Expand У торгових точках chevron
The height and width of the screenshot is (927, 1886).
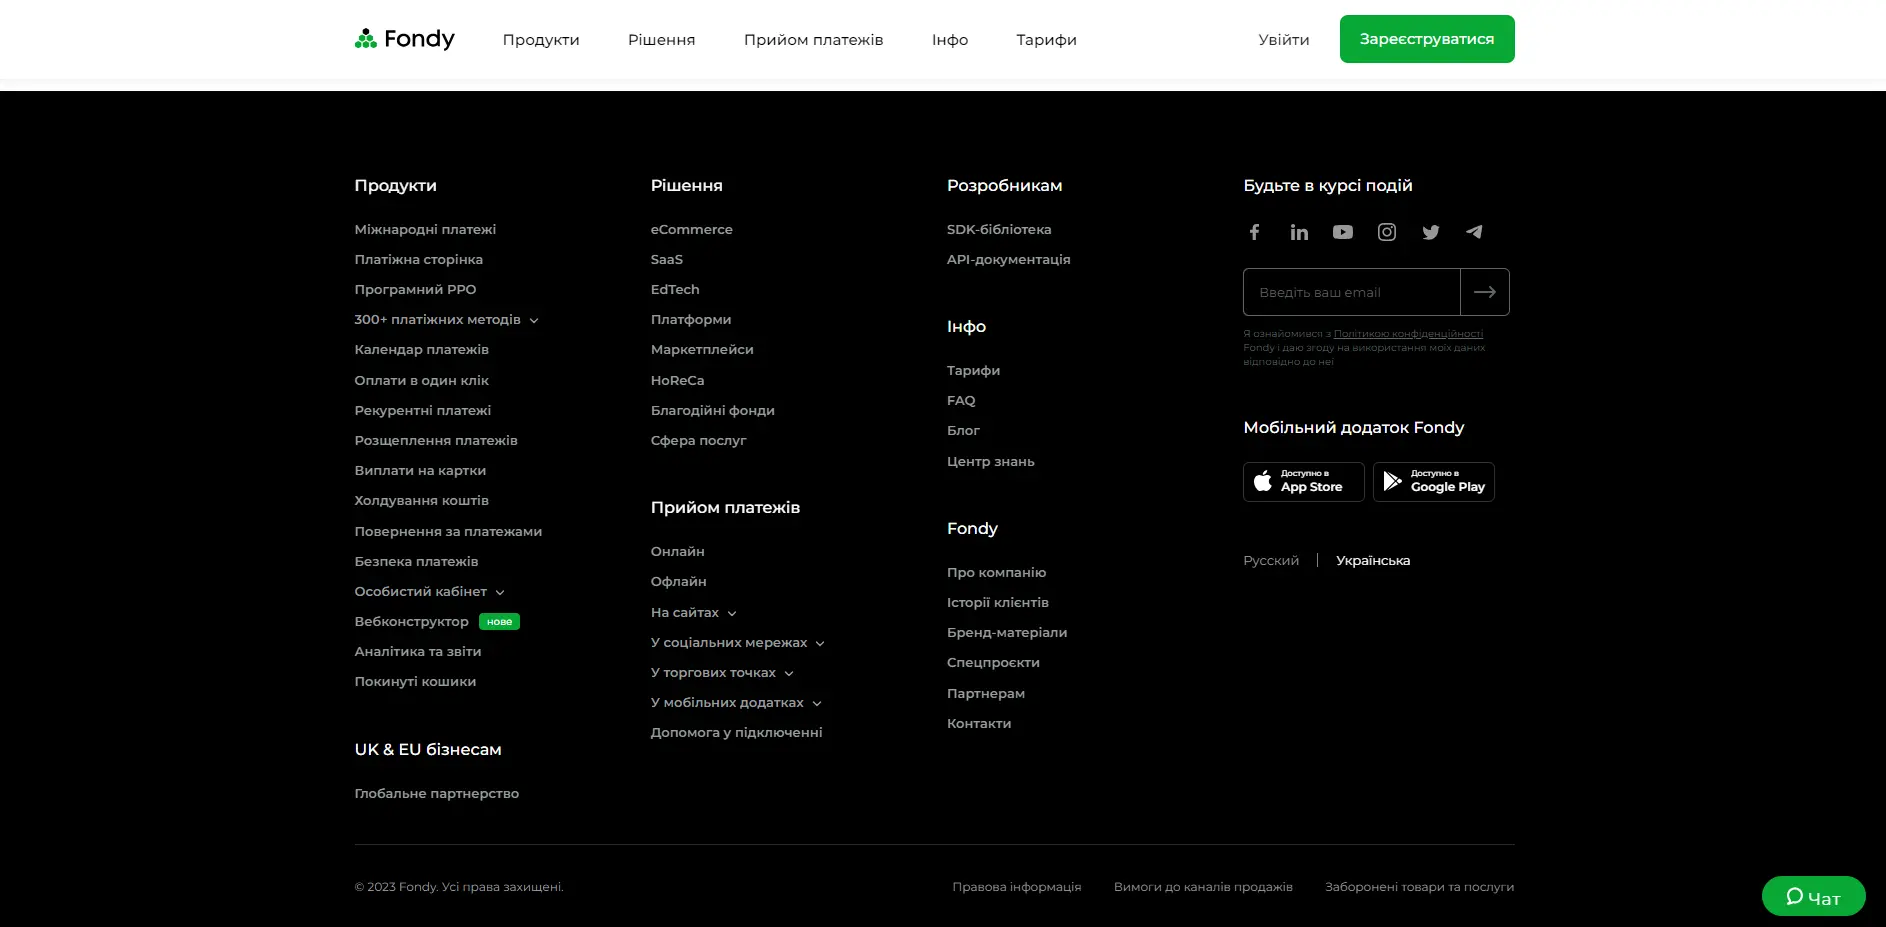click(x=789, y=673)
